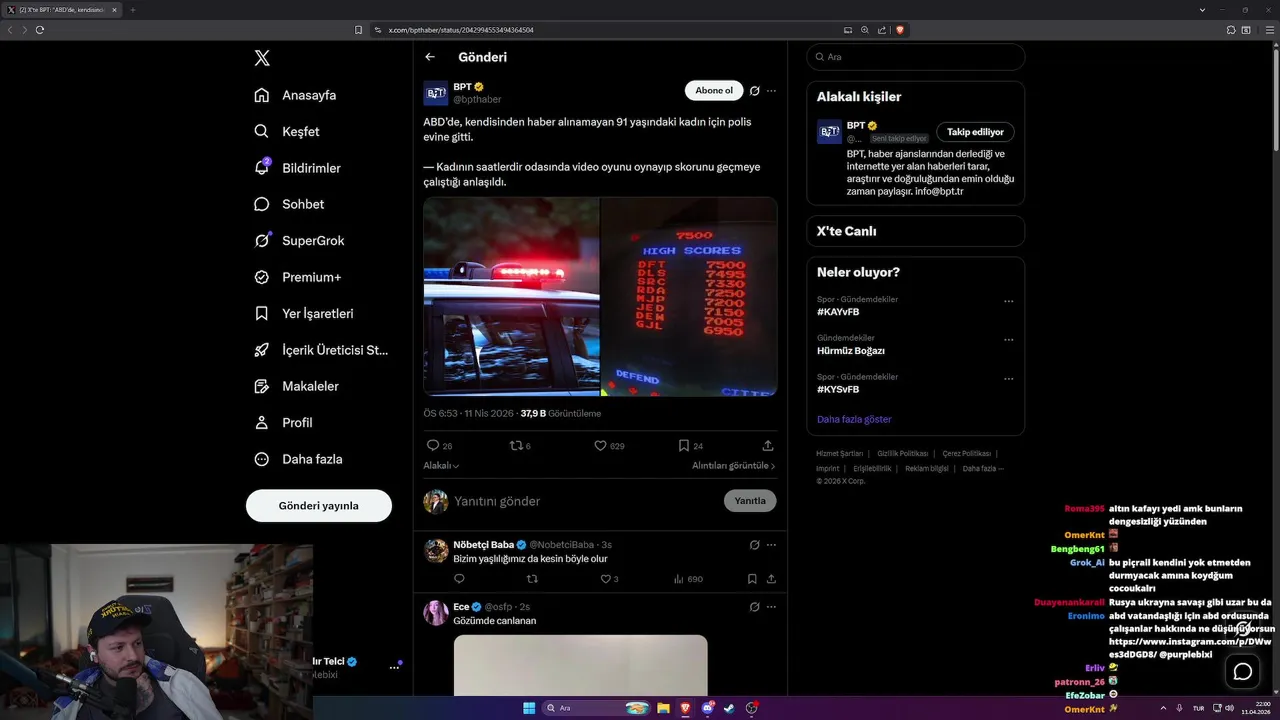The image size is (1280, 720).
Task: Click Alıntıları görüntüle link
Action: (x=734, y=465)
